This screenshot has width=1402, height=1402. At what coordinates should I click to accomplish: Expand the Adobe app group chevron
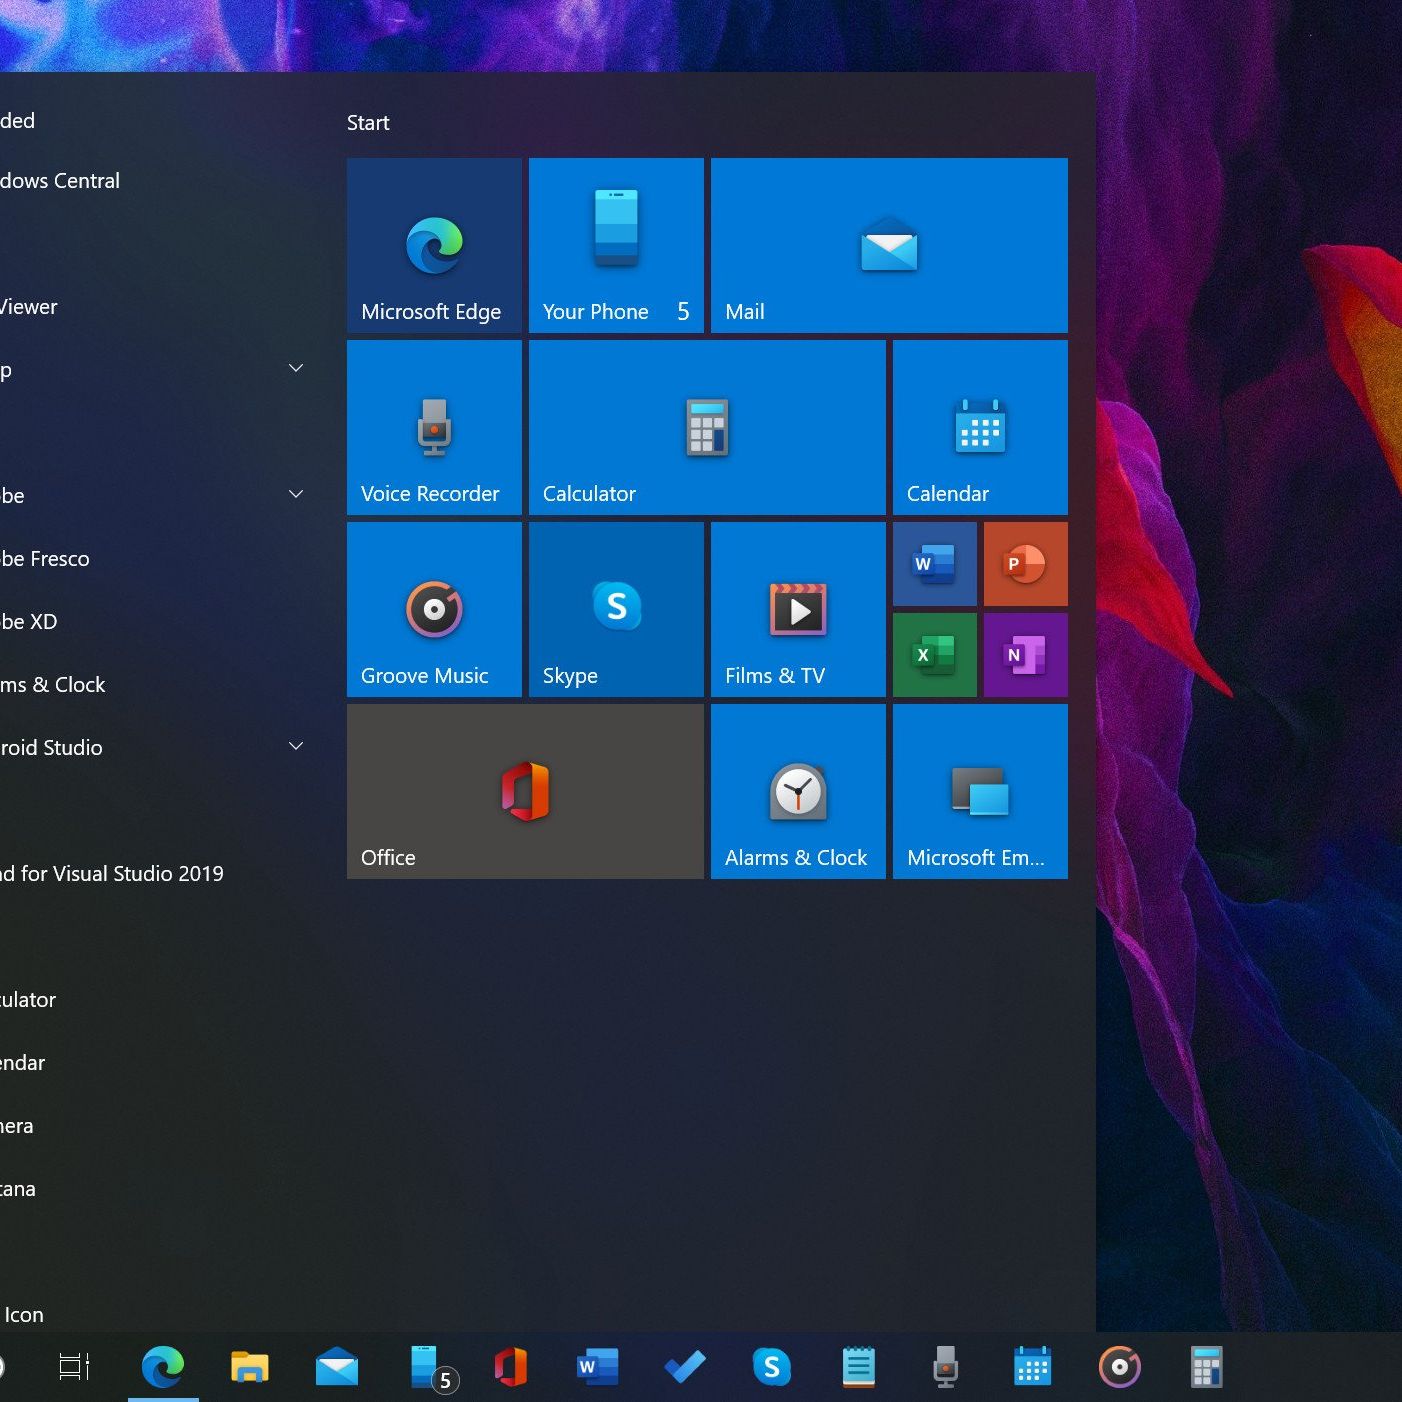coord(296,494)
